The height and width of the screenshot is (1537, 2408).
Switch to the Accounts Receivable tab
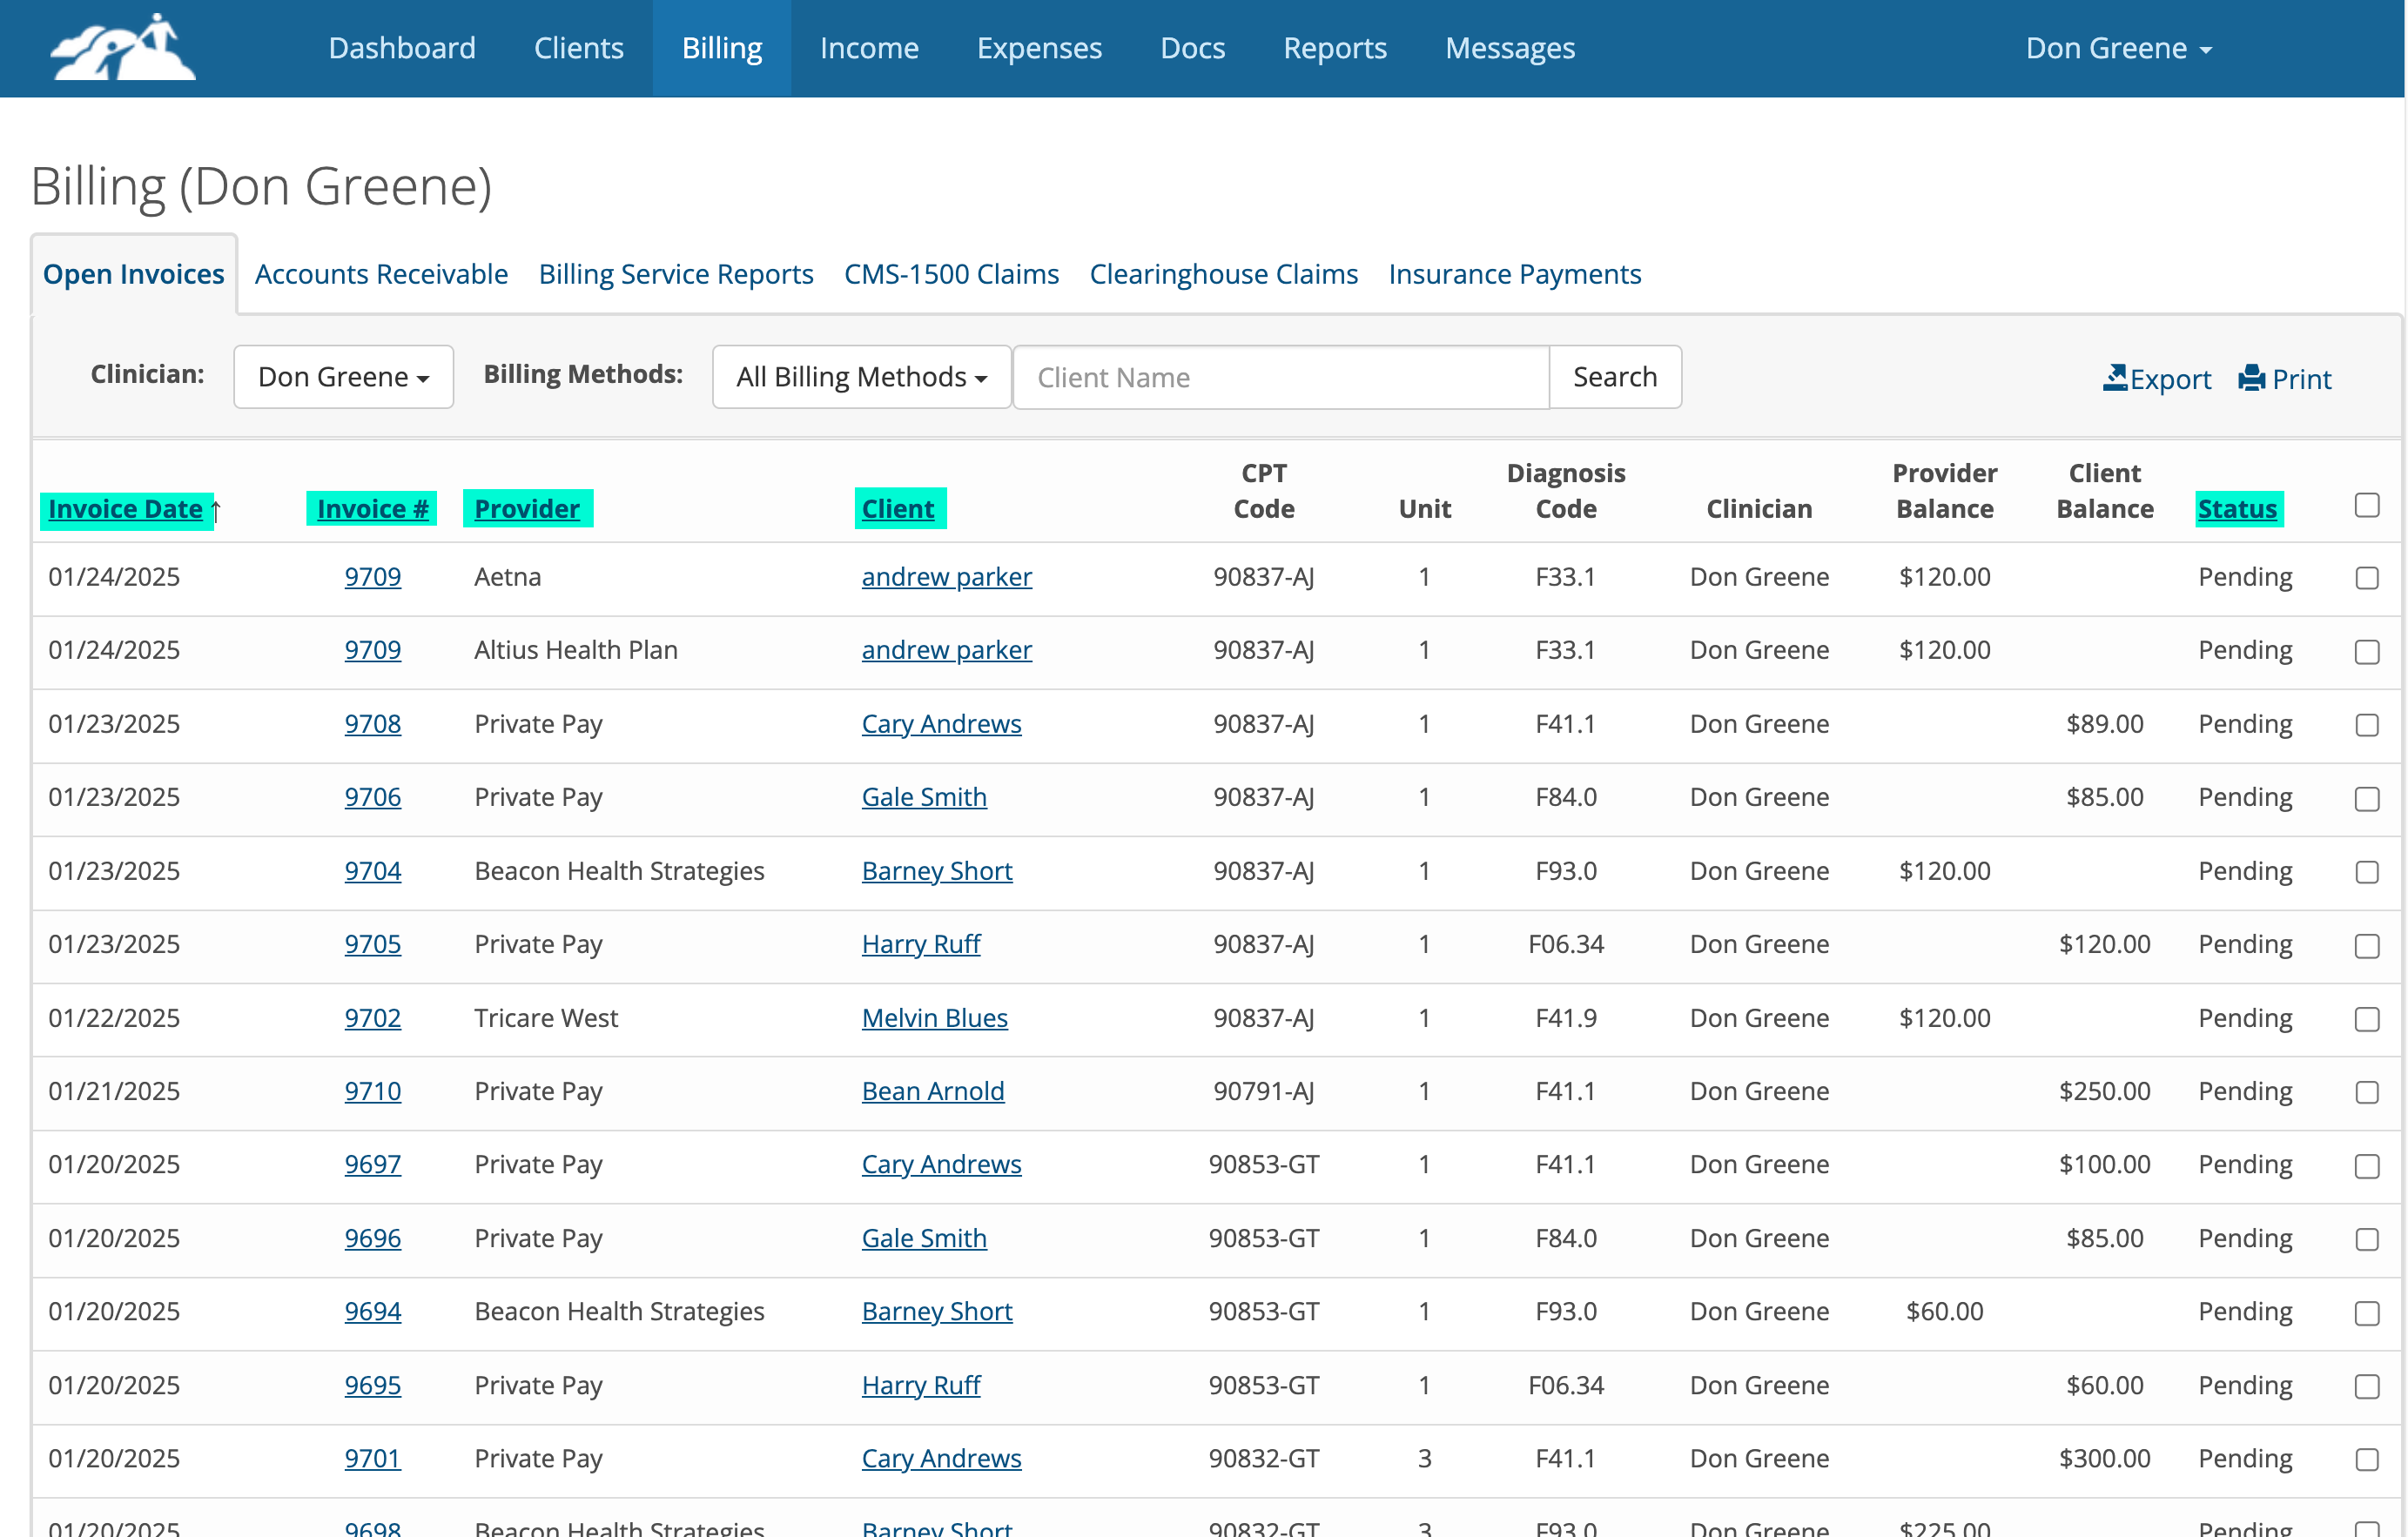pos(380,274)
